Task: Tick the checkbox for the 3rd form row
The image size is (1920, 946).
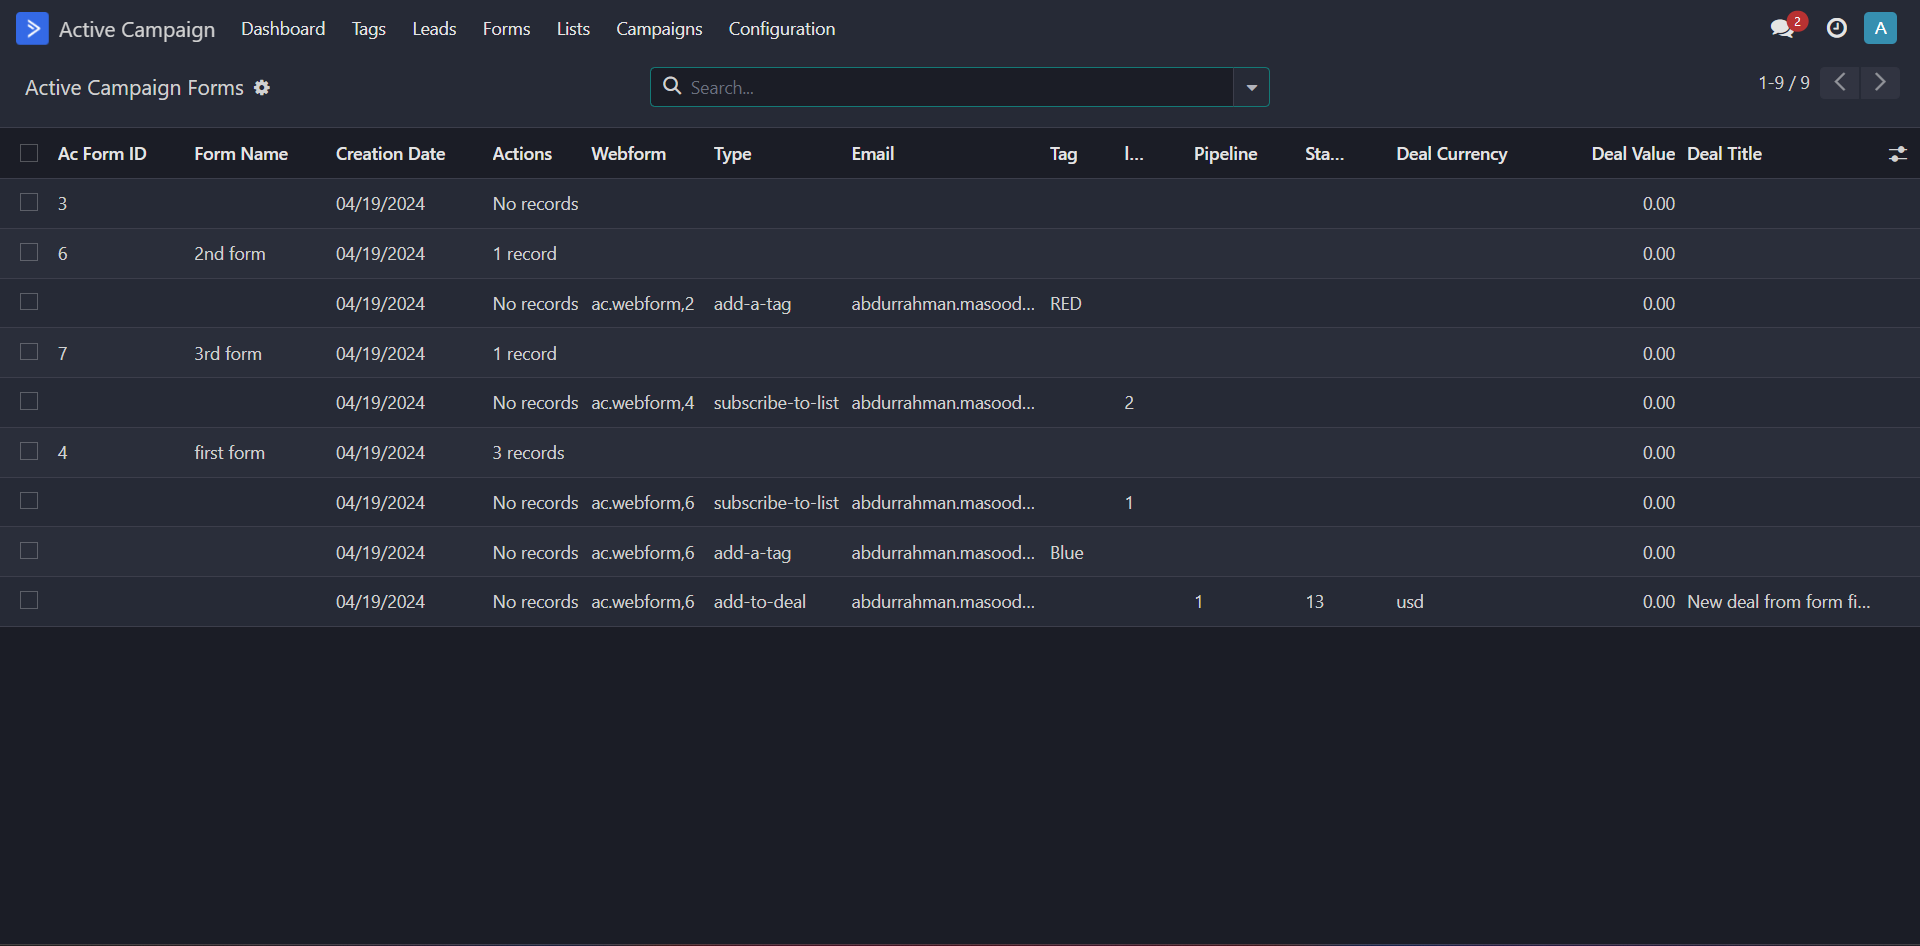Action: (x=29, y=352)
